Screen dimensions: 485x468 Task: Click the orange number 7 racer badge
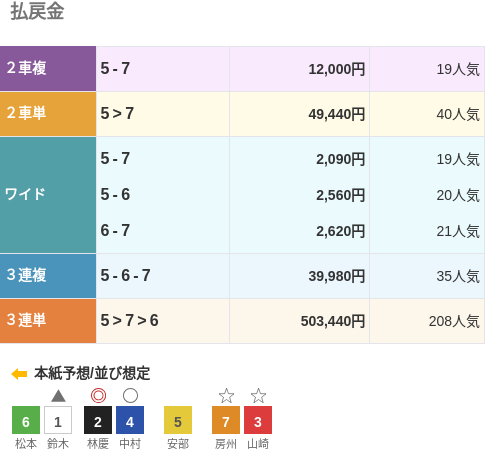[226, 420]
